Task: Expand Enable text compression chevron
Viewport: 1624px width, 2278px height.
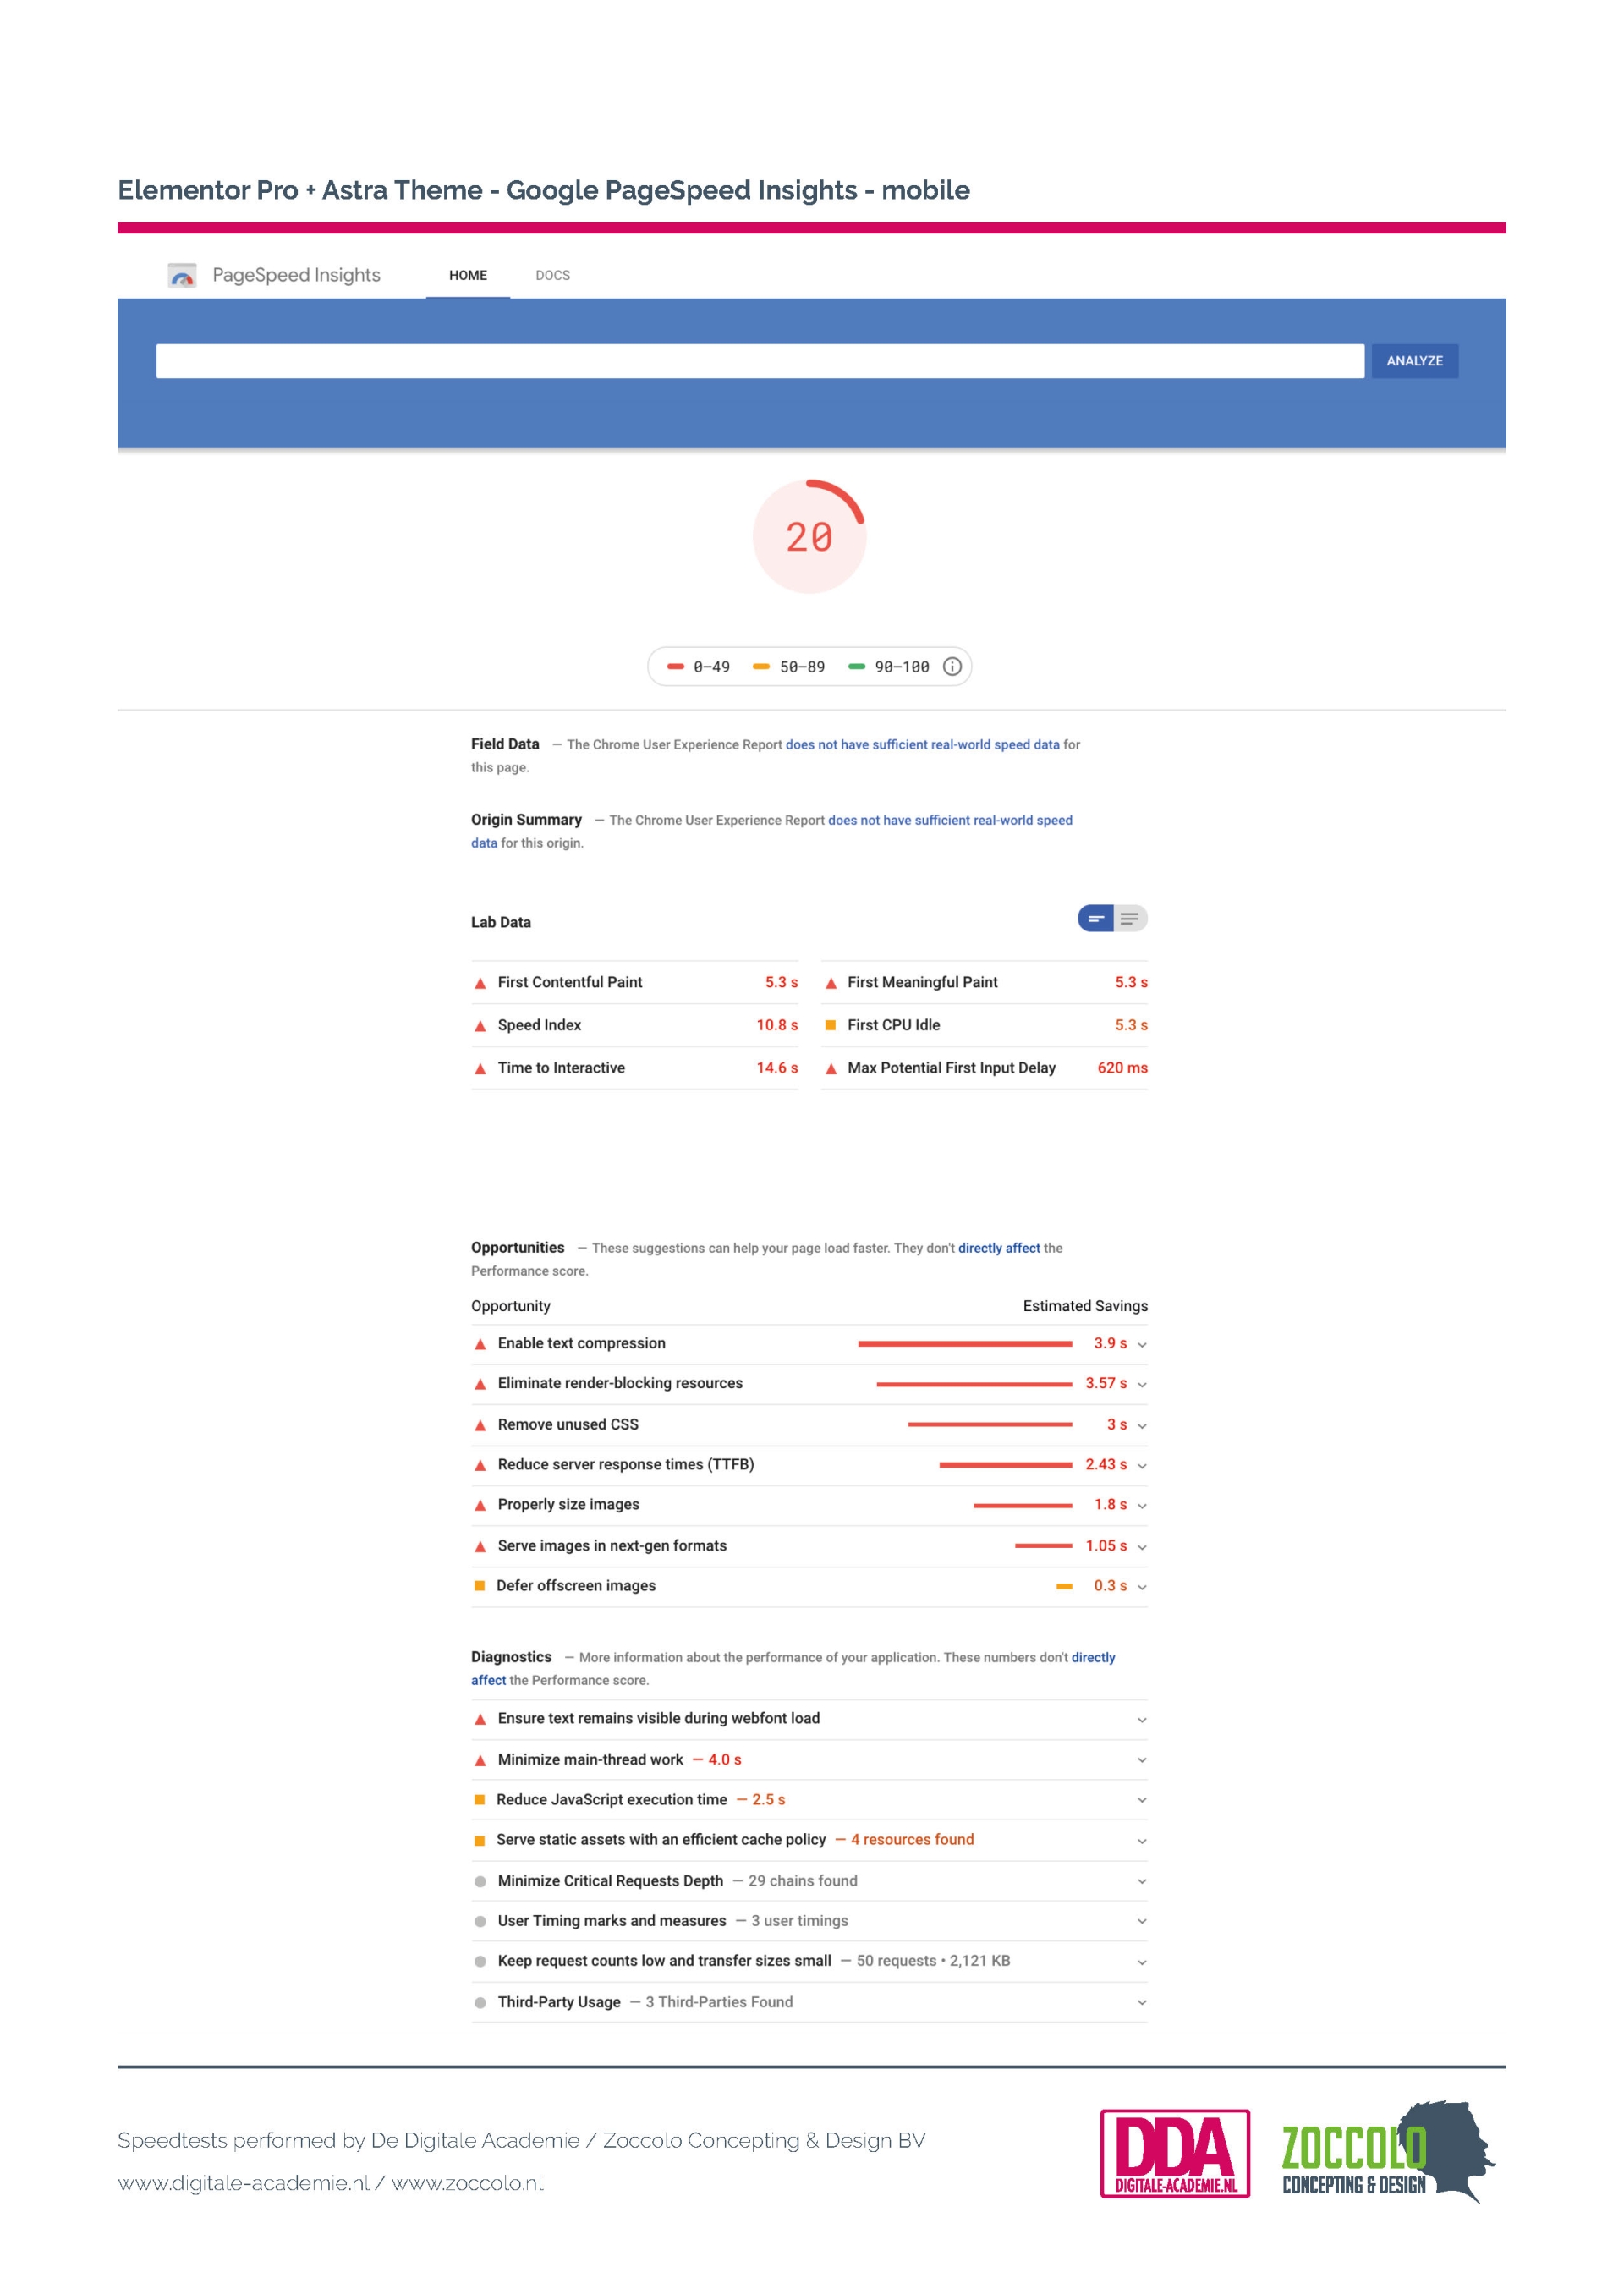Action: click(x=1142, y=1345)
